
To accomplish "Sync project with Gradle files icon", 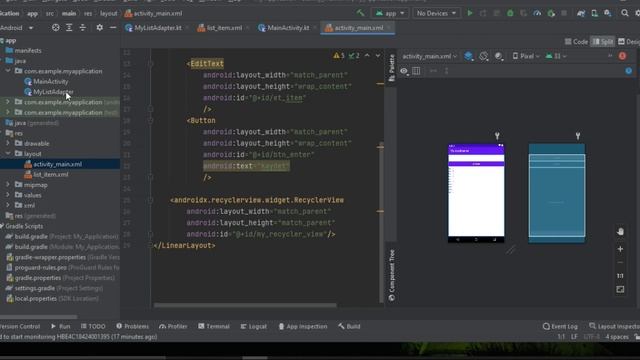I will [x=581, y=13].
